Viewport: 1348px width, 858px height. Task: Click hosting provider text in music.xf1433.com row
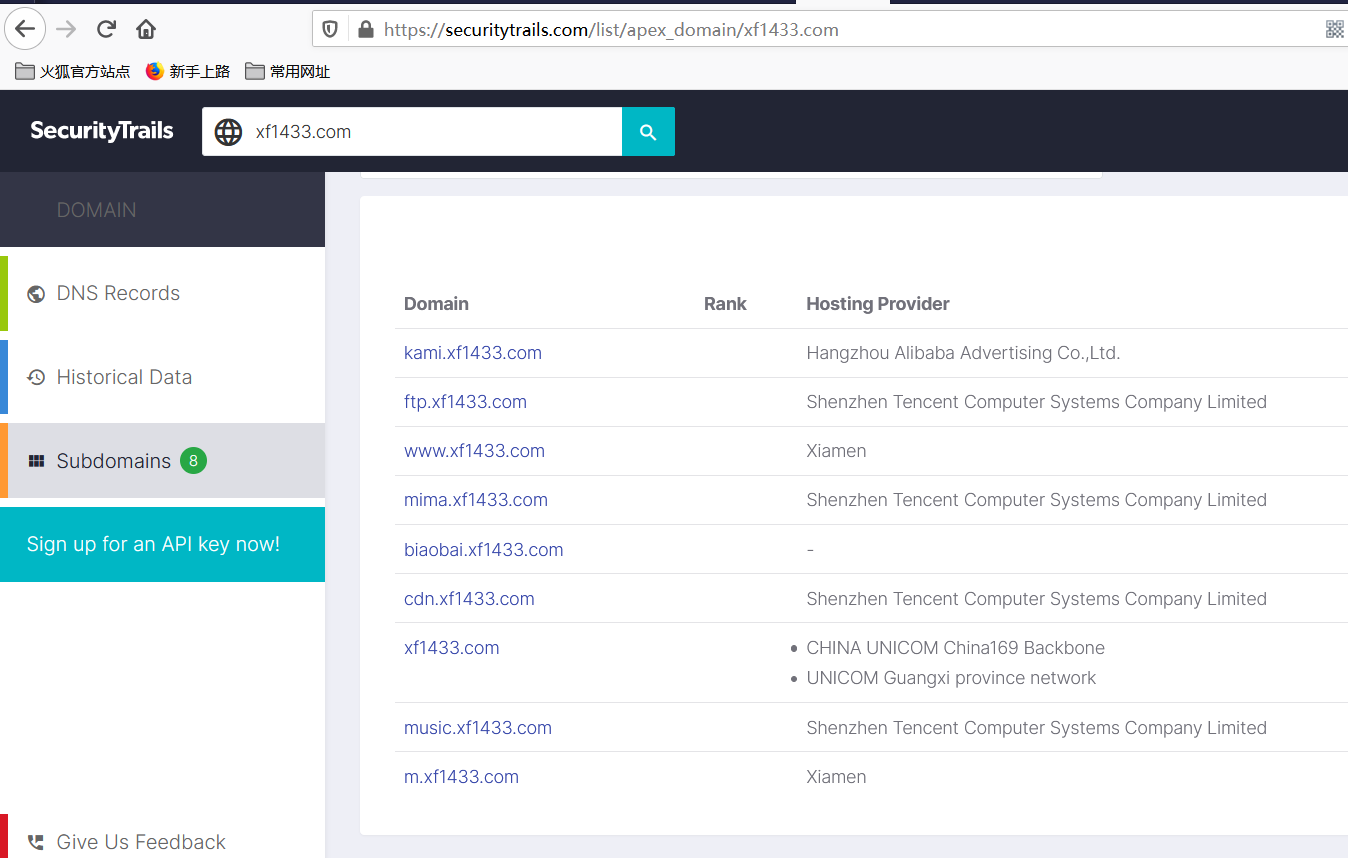(x=1036, y=728)
